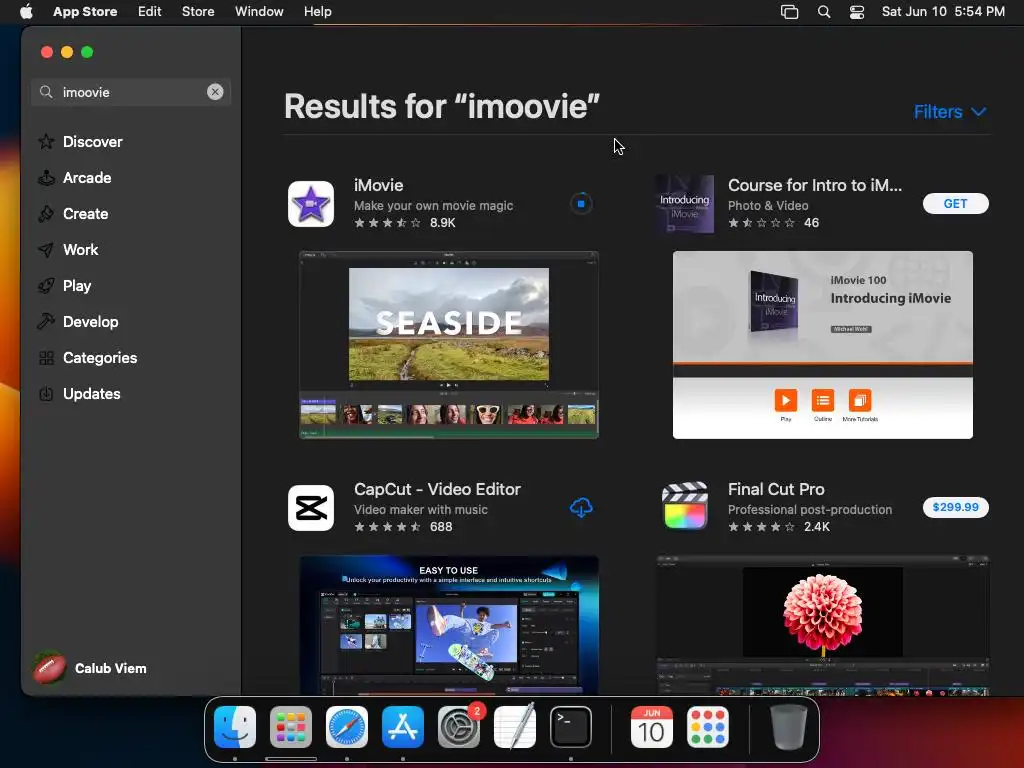This screenshot has width=1024, height=768.
Task: Open the Apple menu
Action: [x=26, y=12]
